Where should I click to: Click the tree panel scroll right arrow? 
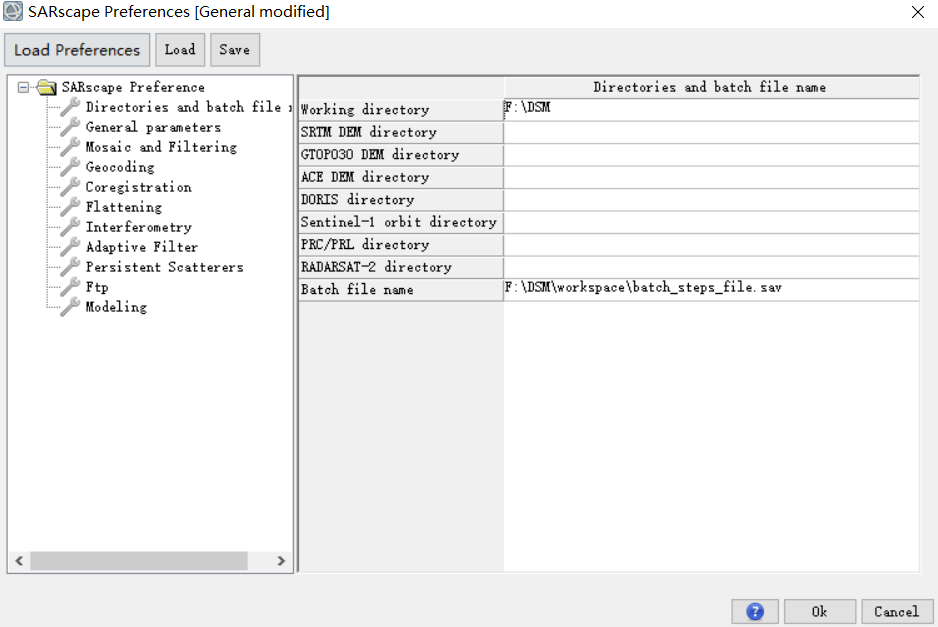tap(281, 561)
